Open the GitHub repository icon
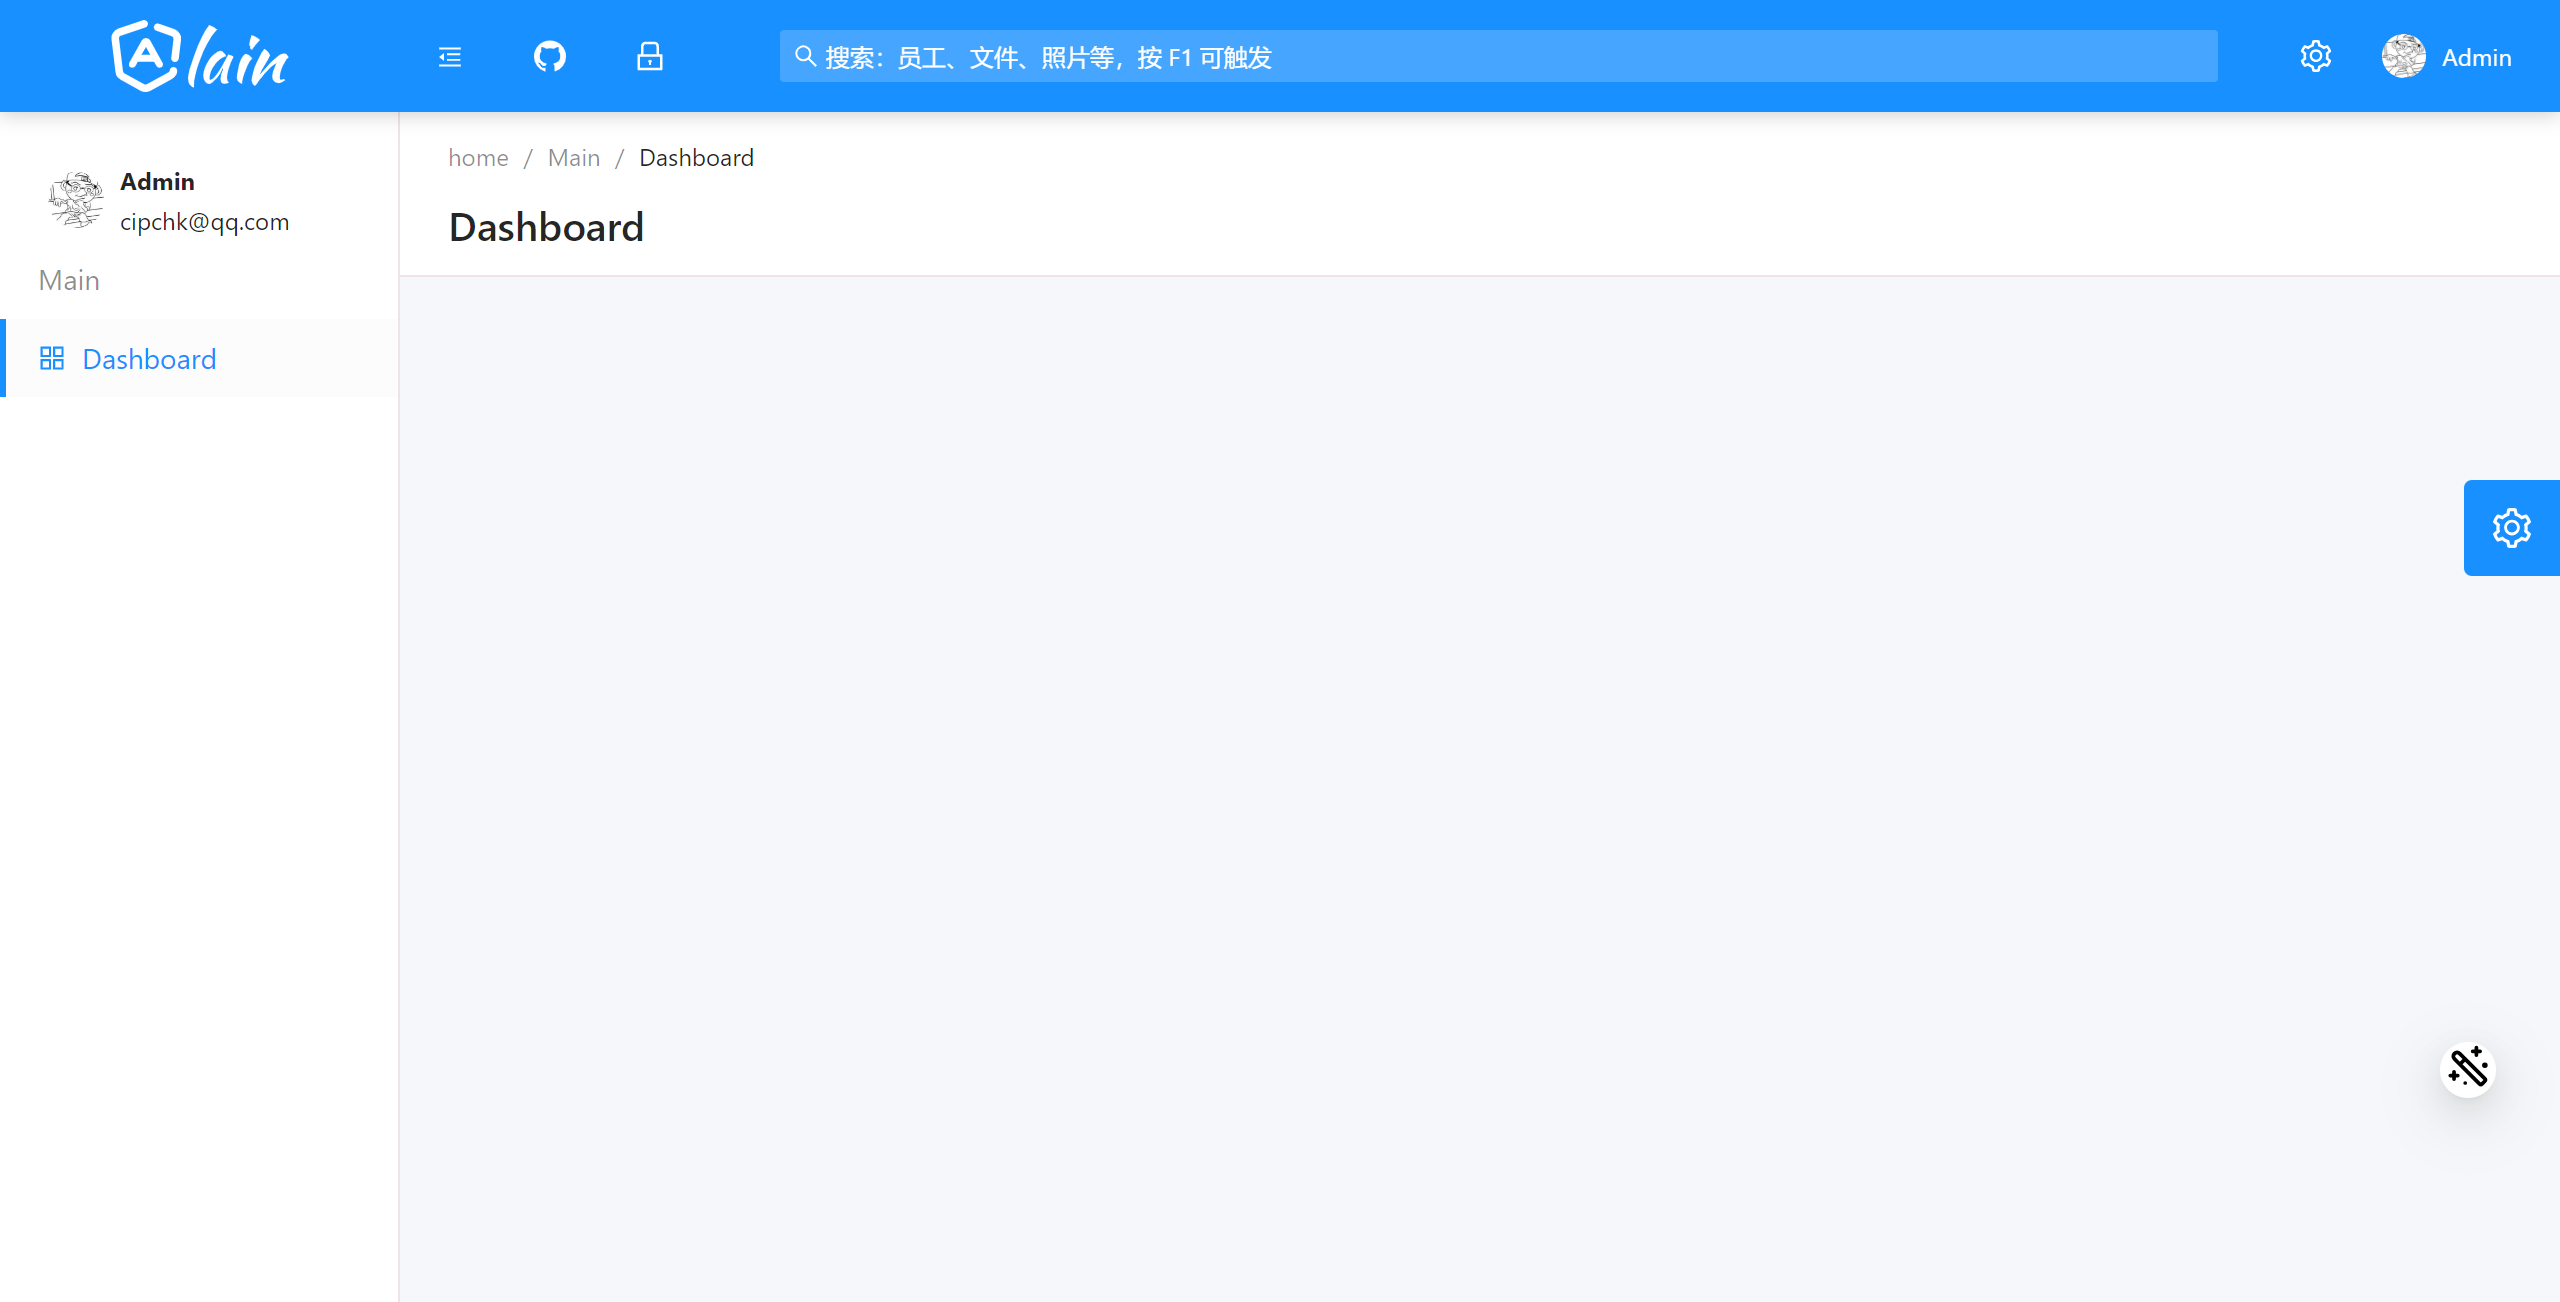The image size is (2560, 1302). tap(550, 57)
